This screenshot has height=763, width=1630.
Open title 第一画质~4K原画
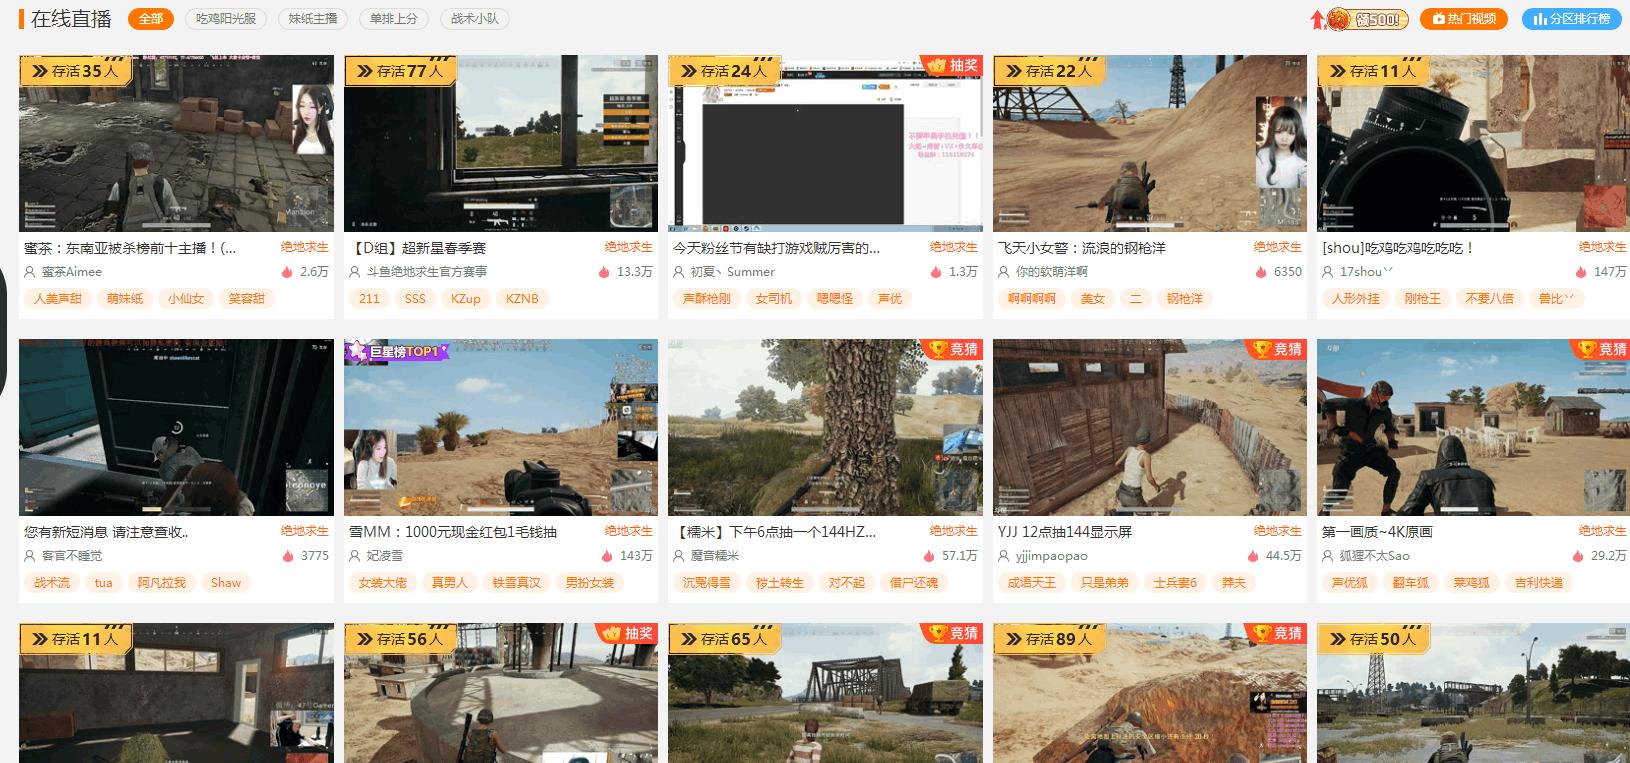pyautogui.click(x=1377, y=532)
